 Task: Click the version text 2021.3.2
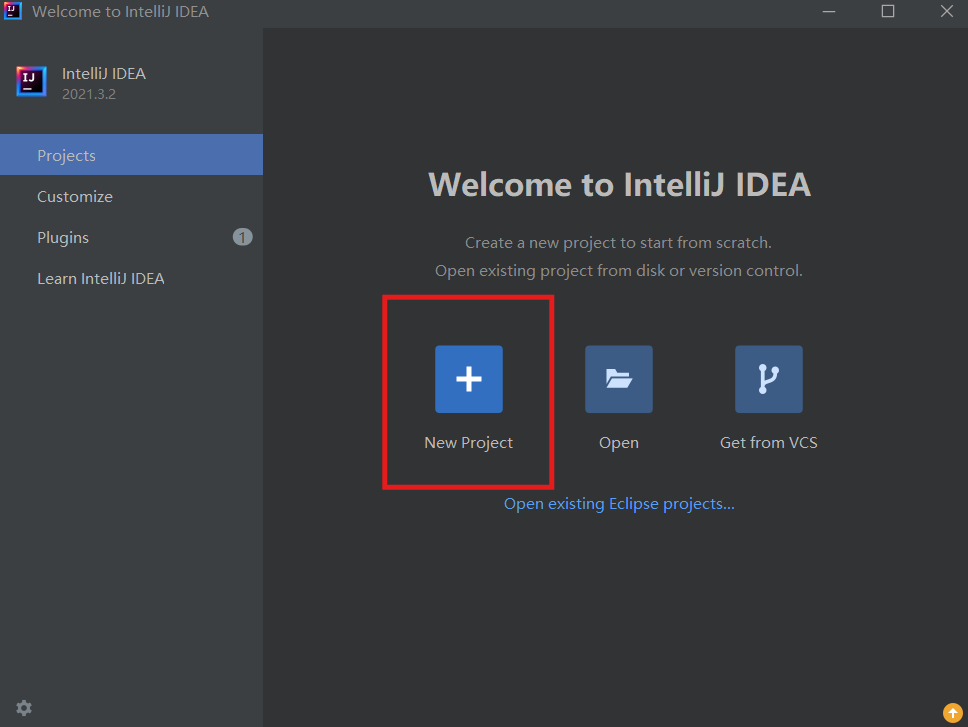pyautogui.click(x=89, y=94)
